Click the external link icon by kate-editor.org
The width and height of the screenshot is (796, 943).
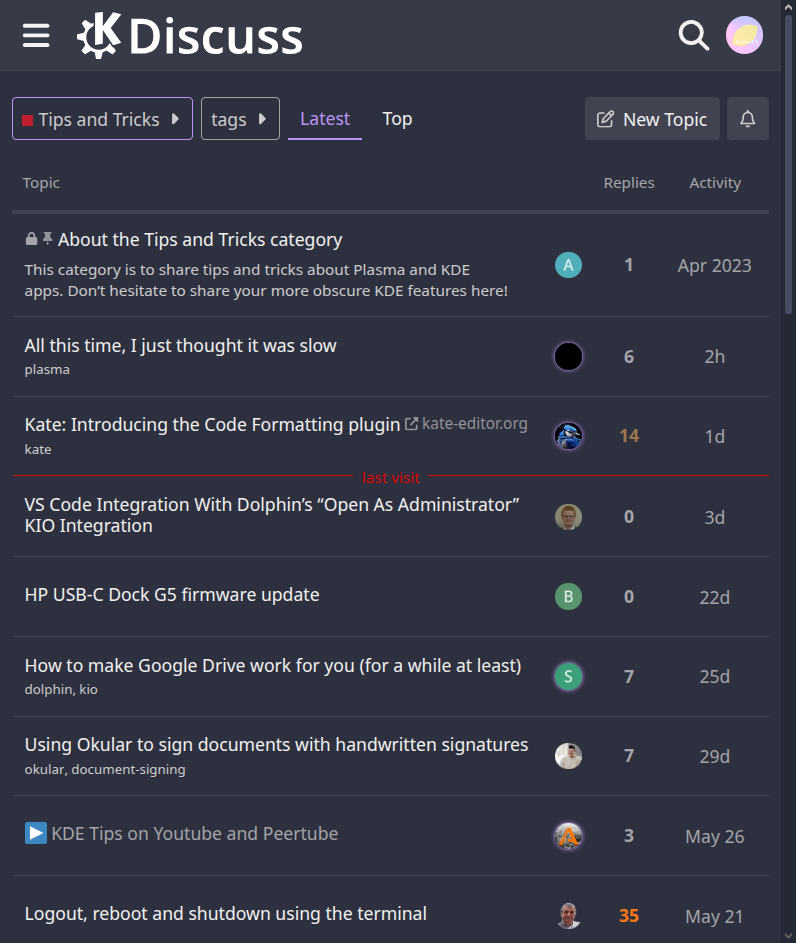pyautogui.click(x=411, y=424)
